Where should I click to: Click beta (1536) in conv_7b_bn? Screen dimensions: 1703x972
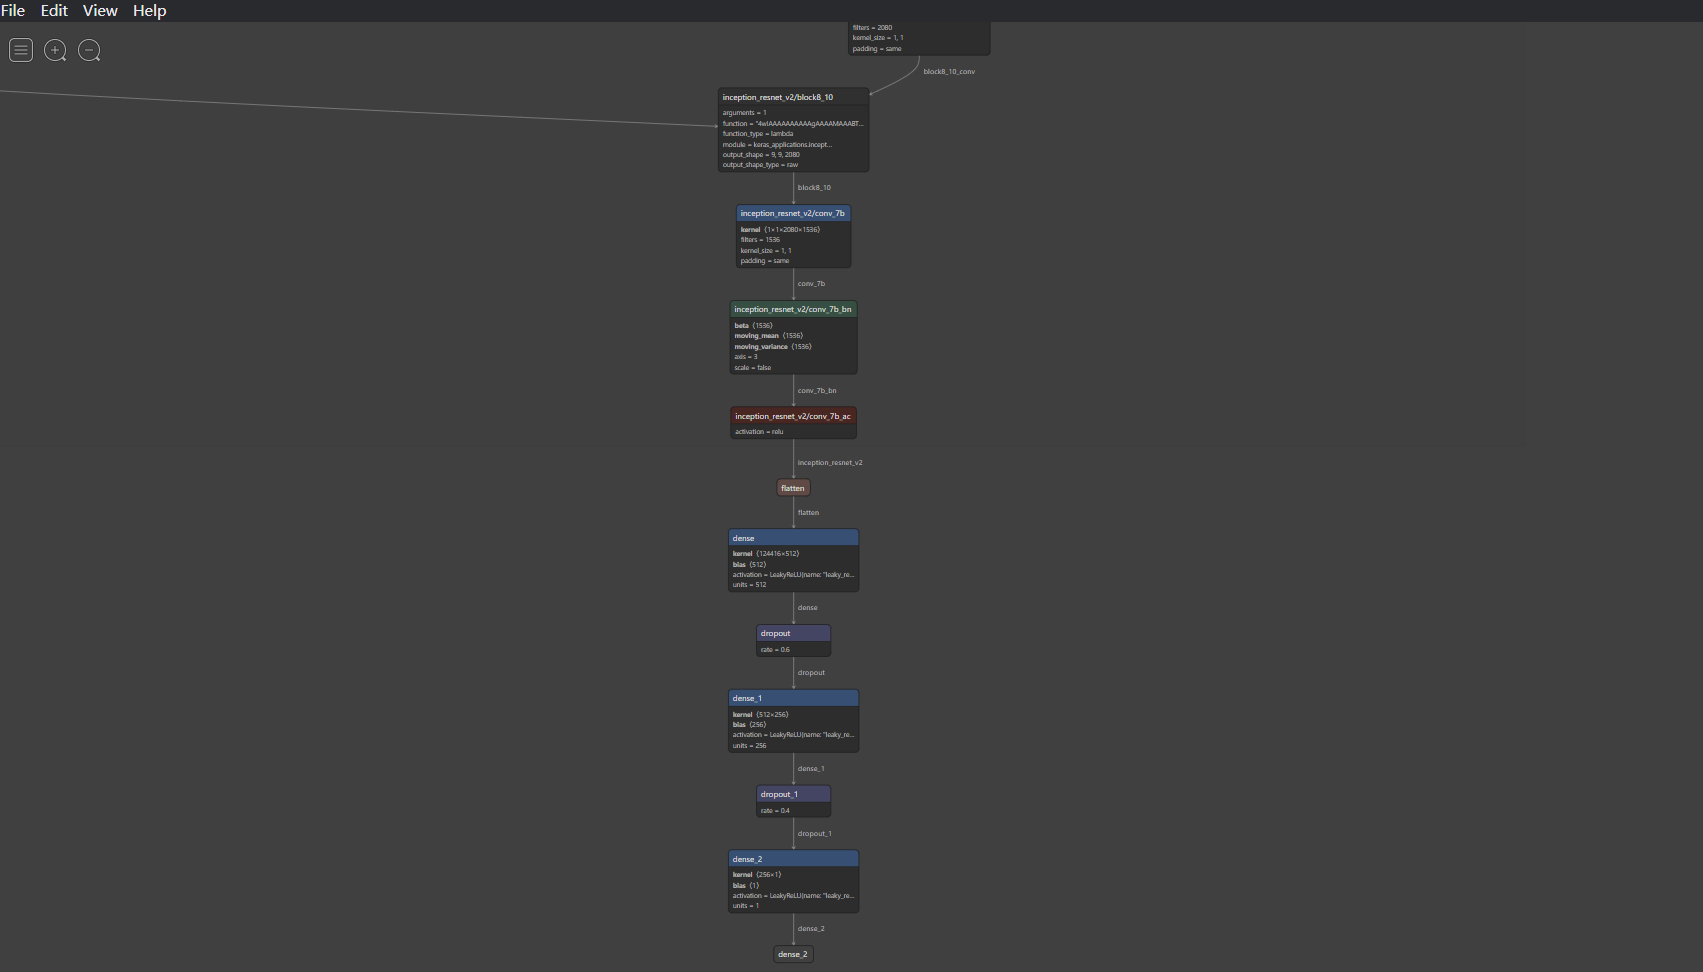pyautogui.click(x=753, y=326)
